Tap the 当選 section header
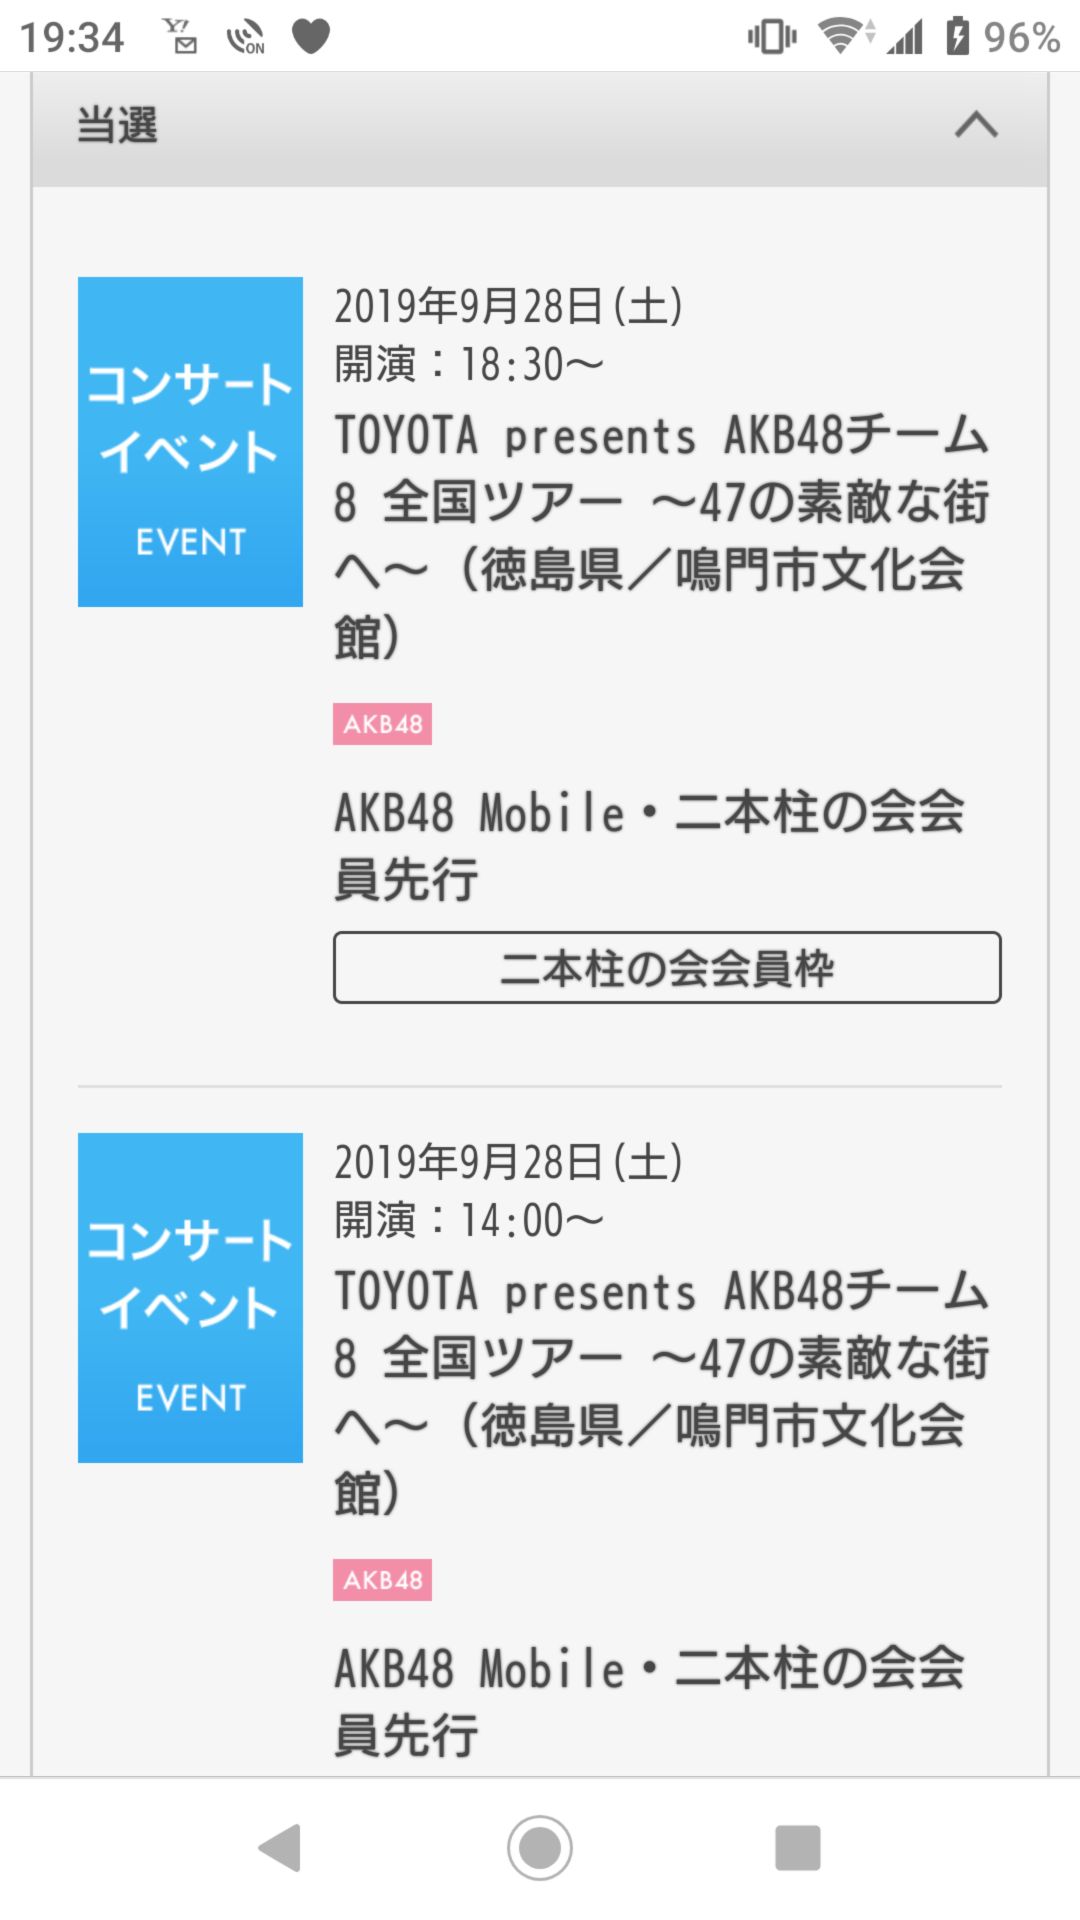The height and width of the screenshot is (1920, 1080). 118,126
